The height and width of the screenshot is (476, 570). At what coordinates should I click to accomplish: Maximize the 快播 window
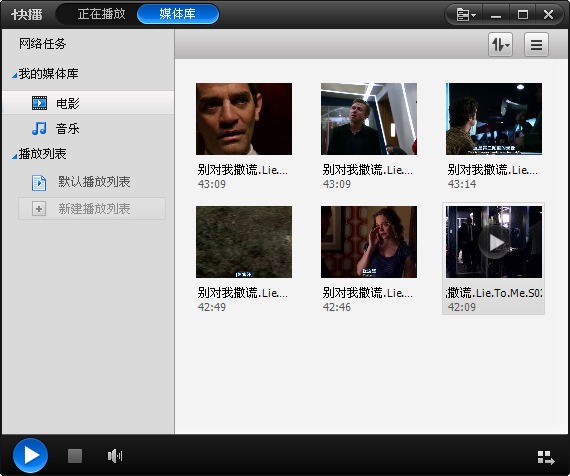pos(523,15)
